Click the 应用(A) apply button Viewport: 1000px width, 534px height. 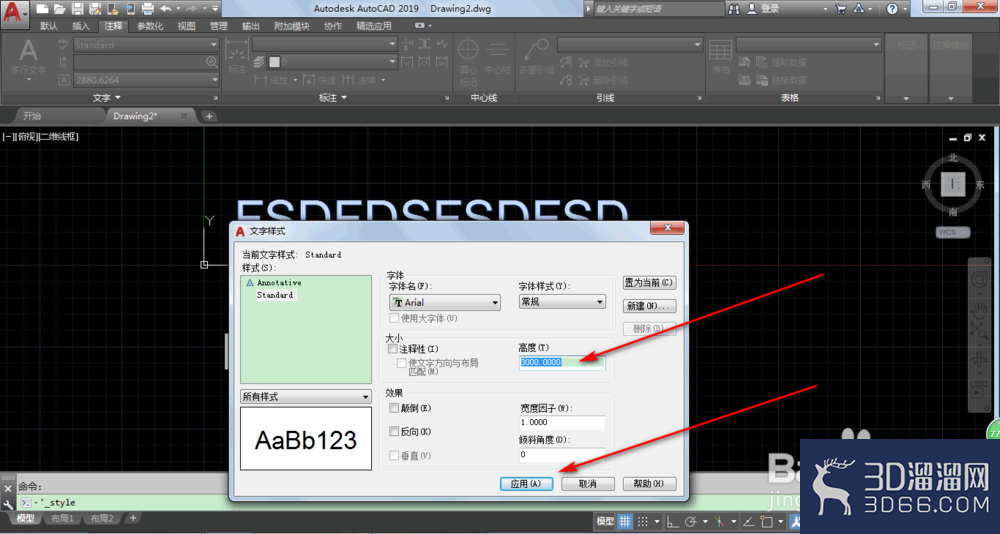point(526,484)
